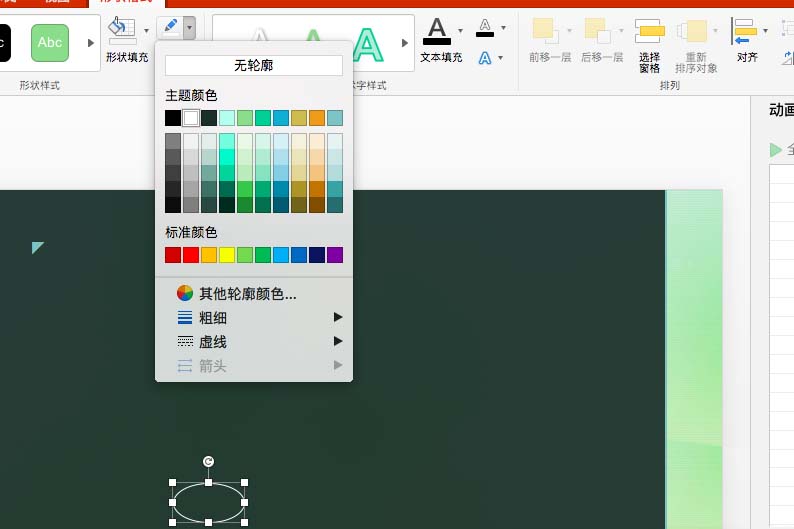Image resolution: width=794 pixels, height=529 pixels.
Task: Choose No Outline (无轮廓) option
Action: [254, 65]
